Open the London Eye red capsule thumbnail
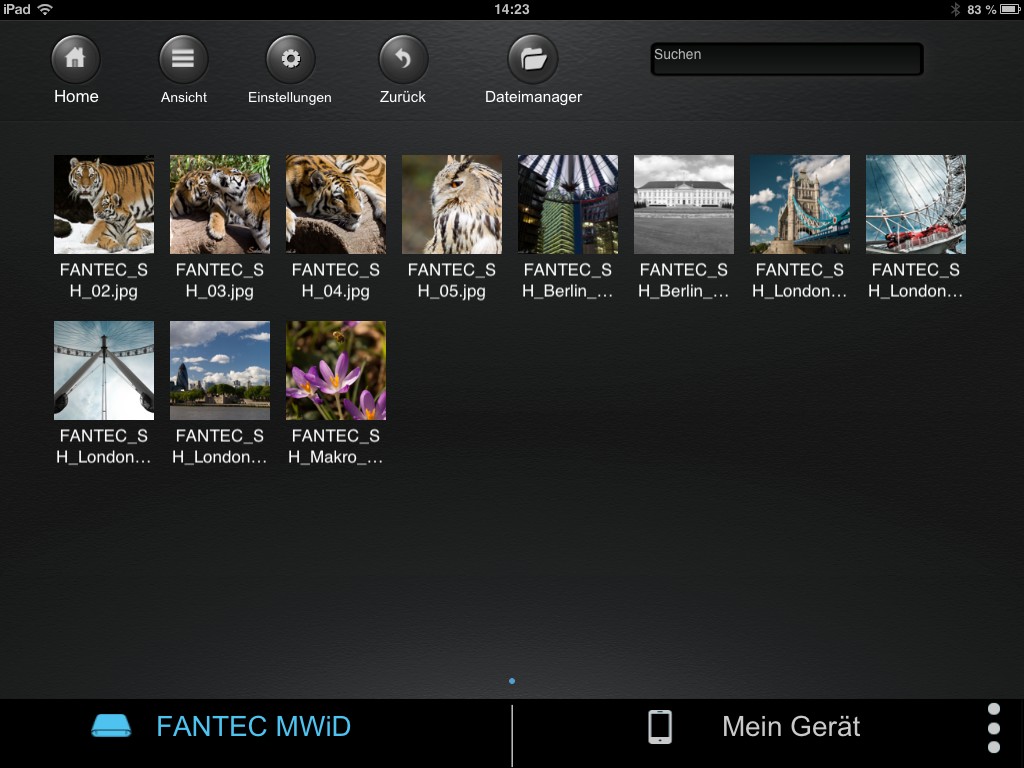Viewport: 1024px width, 768px height. pos(916,204)
